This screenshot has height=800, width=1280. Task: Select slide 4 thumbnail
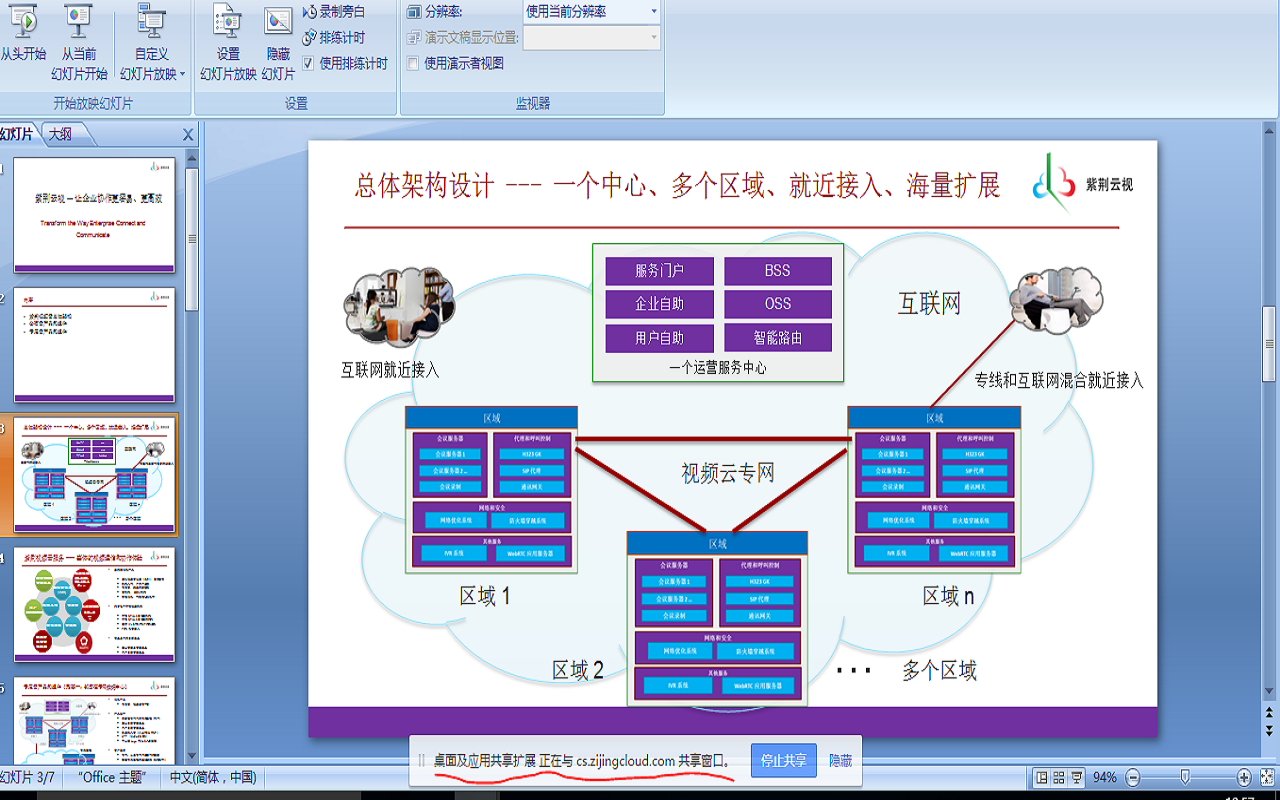(94, 605)
